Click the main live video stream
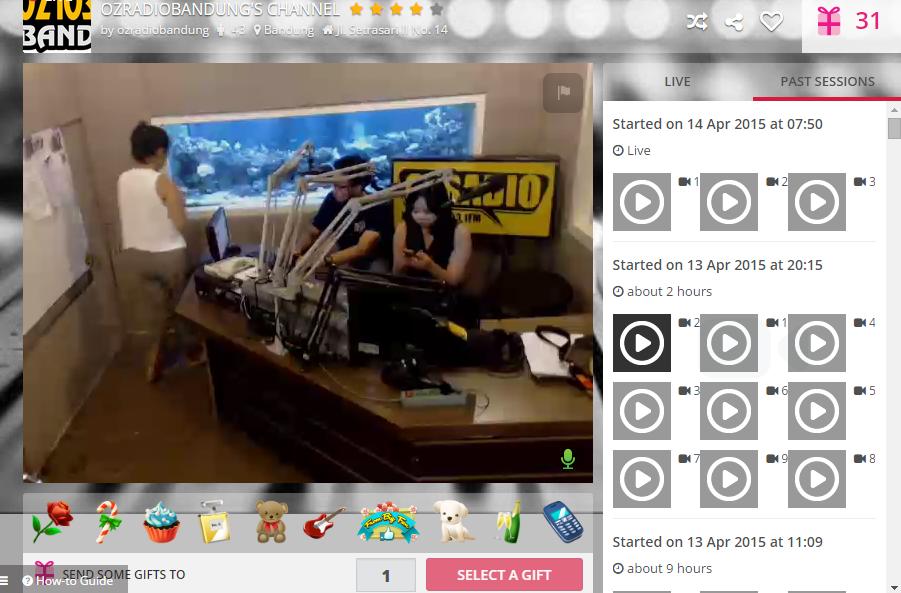Image resolution: width=901 pixels, height=593 pixels. [308, 272]
